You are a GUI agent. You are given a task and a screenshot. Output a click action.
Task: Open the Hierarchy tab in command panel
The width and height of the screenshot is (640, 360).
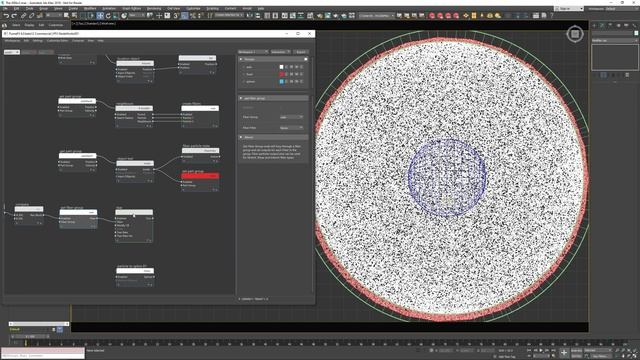click(611, 25)
